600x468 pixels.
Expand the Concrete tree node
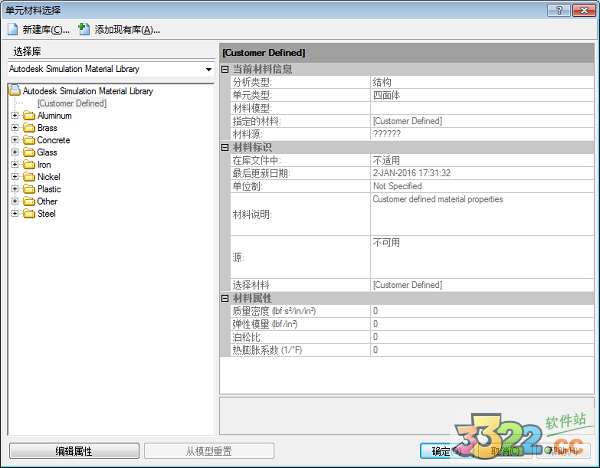coord(15,140)
